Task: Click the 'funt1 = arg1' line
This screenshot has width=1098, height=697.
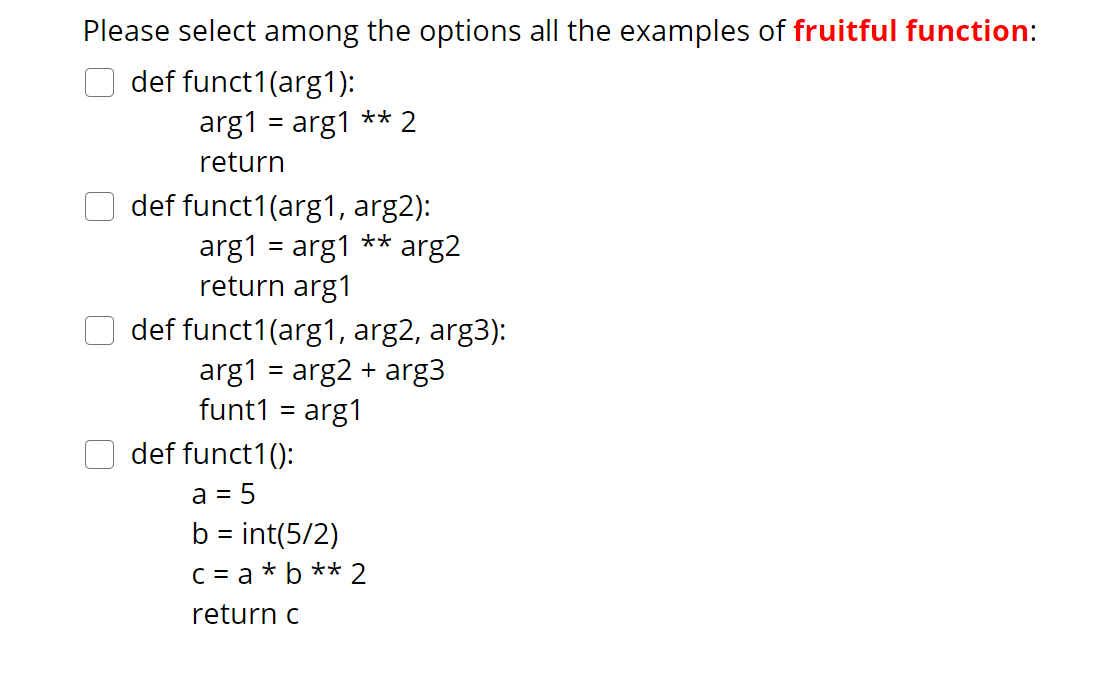Action: [x=280, y=410]
